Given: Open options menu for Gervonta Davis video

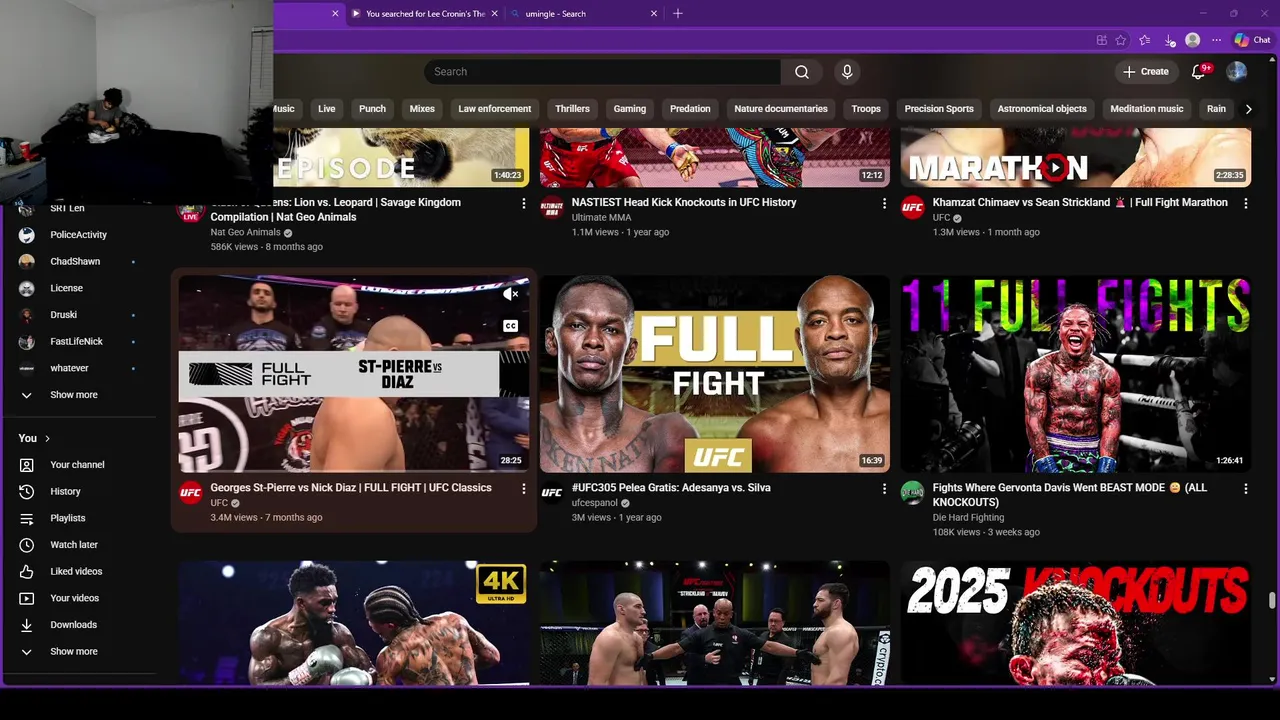Looking at the screenshot, I should [1245, 488].
